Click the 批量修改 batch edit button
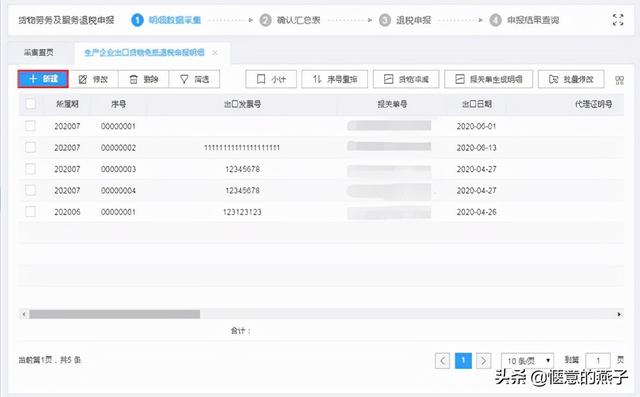 [x=571, y=79]
